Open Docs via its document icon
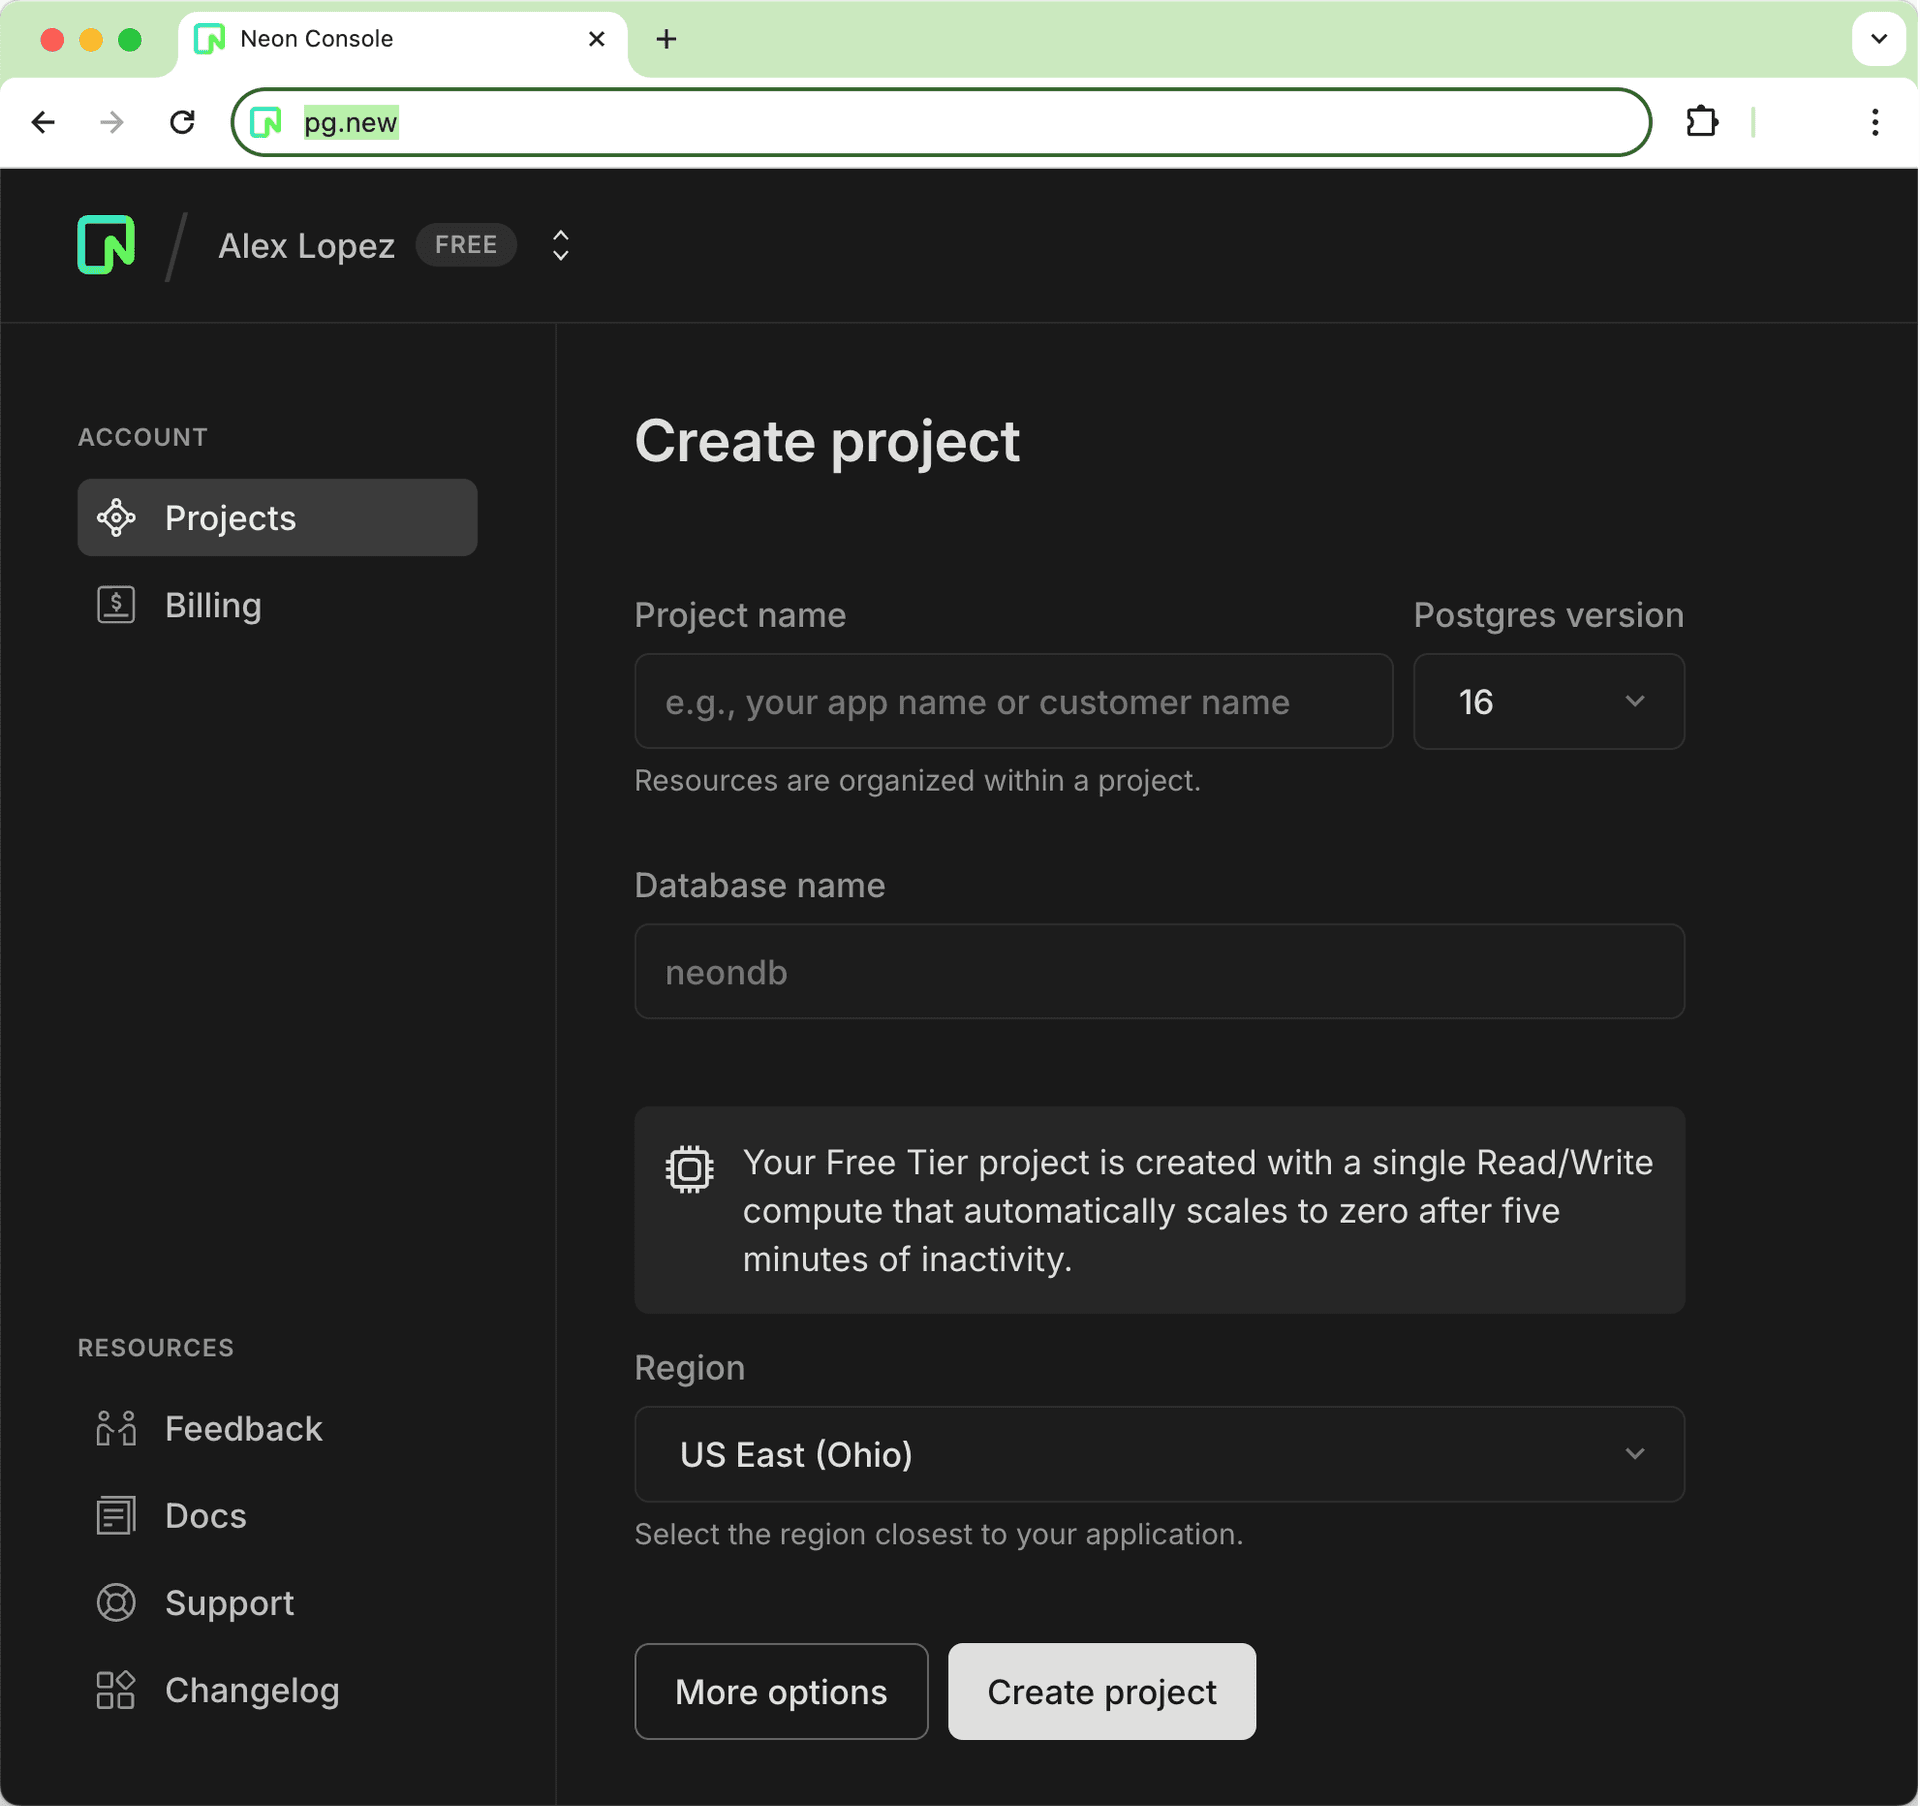1920x1806 pixels. point(116,1516)
